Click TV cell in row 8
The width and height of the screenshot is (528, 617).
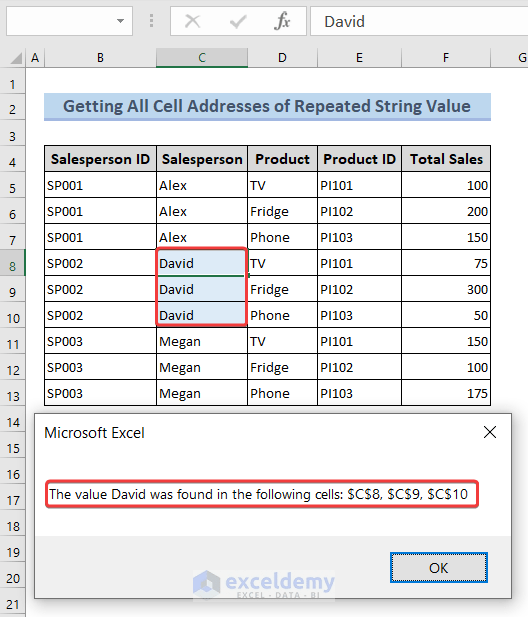pos(282,263)
